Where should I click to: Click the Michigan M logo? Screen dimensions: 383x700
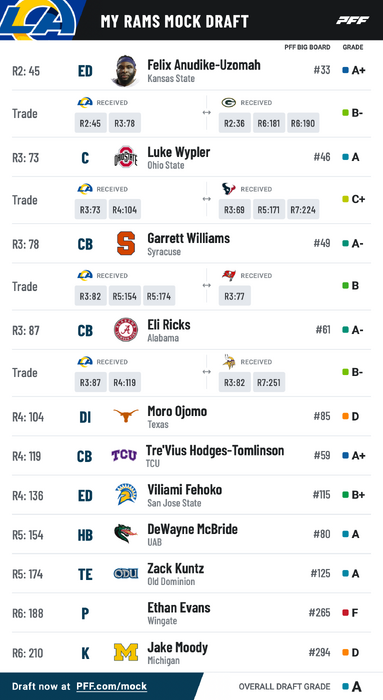pos(125,652)
